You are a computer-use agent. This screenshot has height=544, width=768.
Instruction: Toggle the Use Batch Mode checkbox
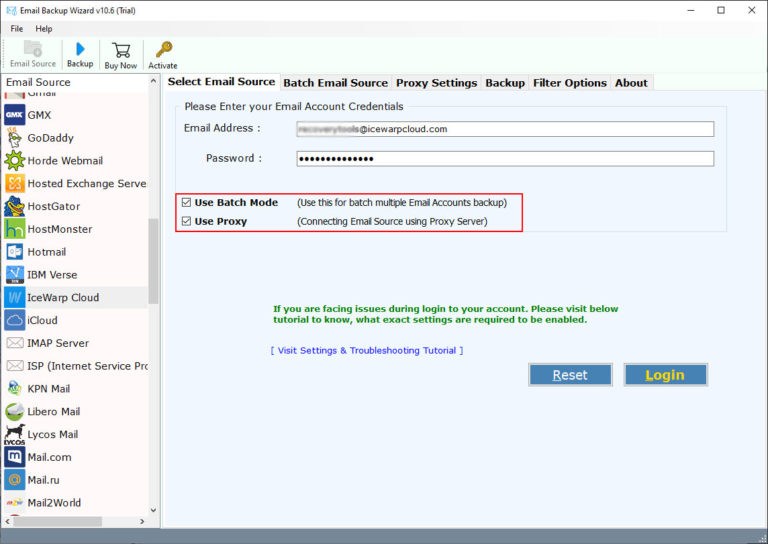click(x=186, y=202)
